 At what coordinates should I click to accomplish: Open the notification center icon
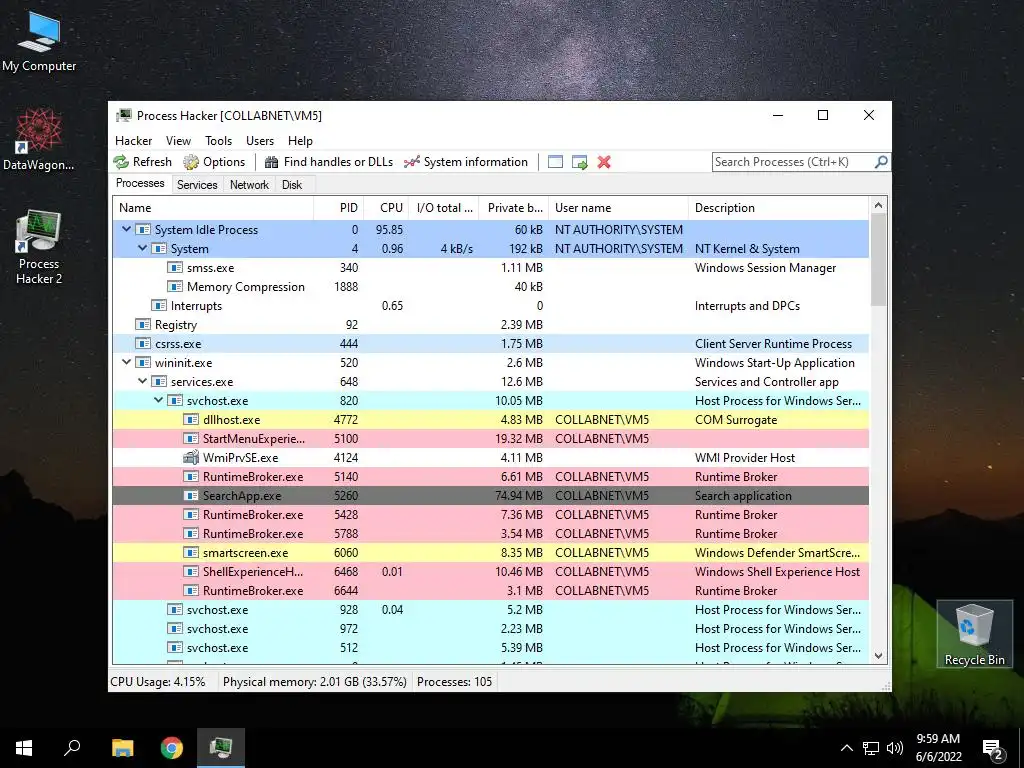993,749
